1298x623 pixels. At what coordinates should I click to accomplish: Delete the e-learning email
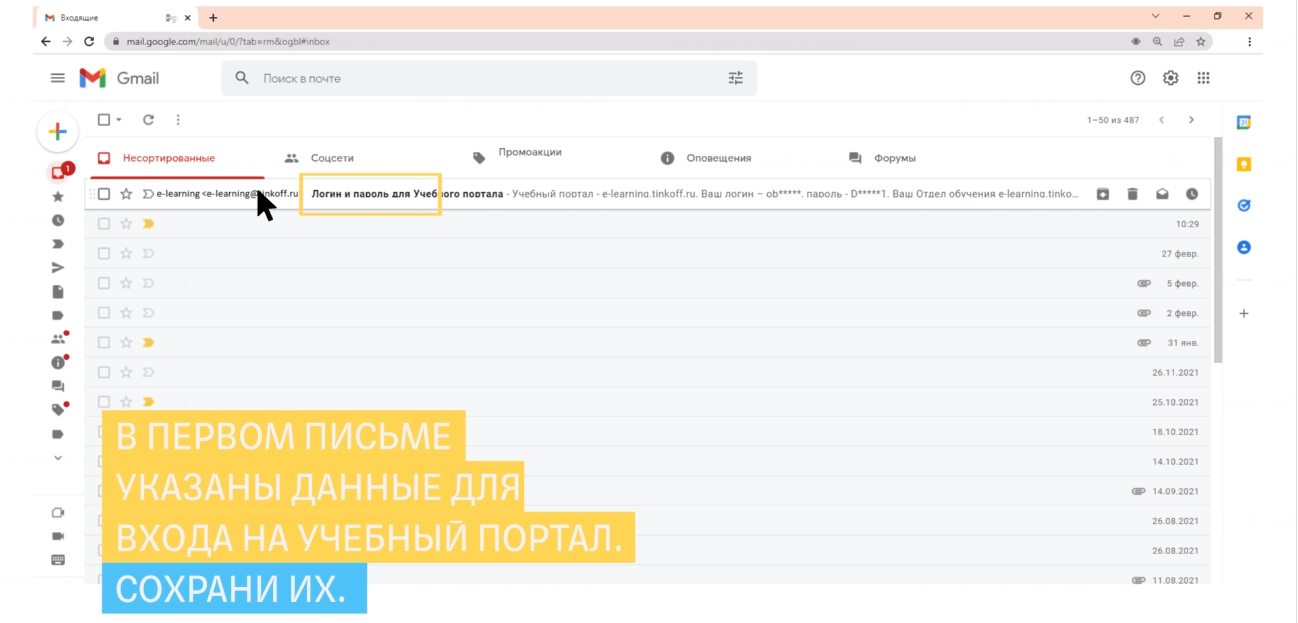(x=1131, y=193)
